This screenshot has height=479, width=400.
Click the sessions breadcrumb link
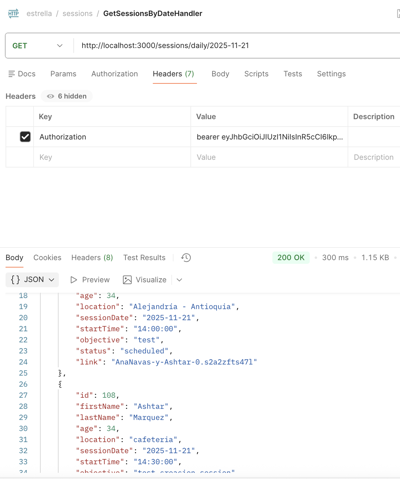click(77, 13)
